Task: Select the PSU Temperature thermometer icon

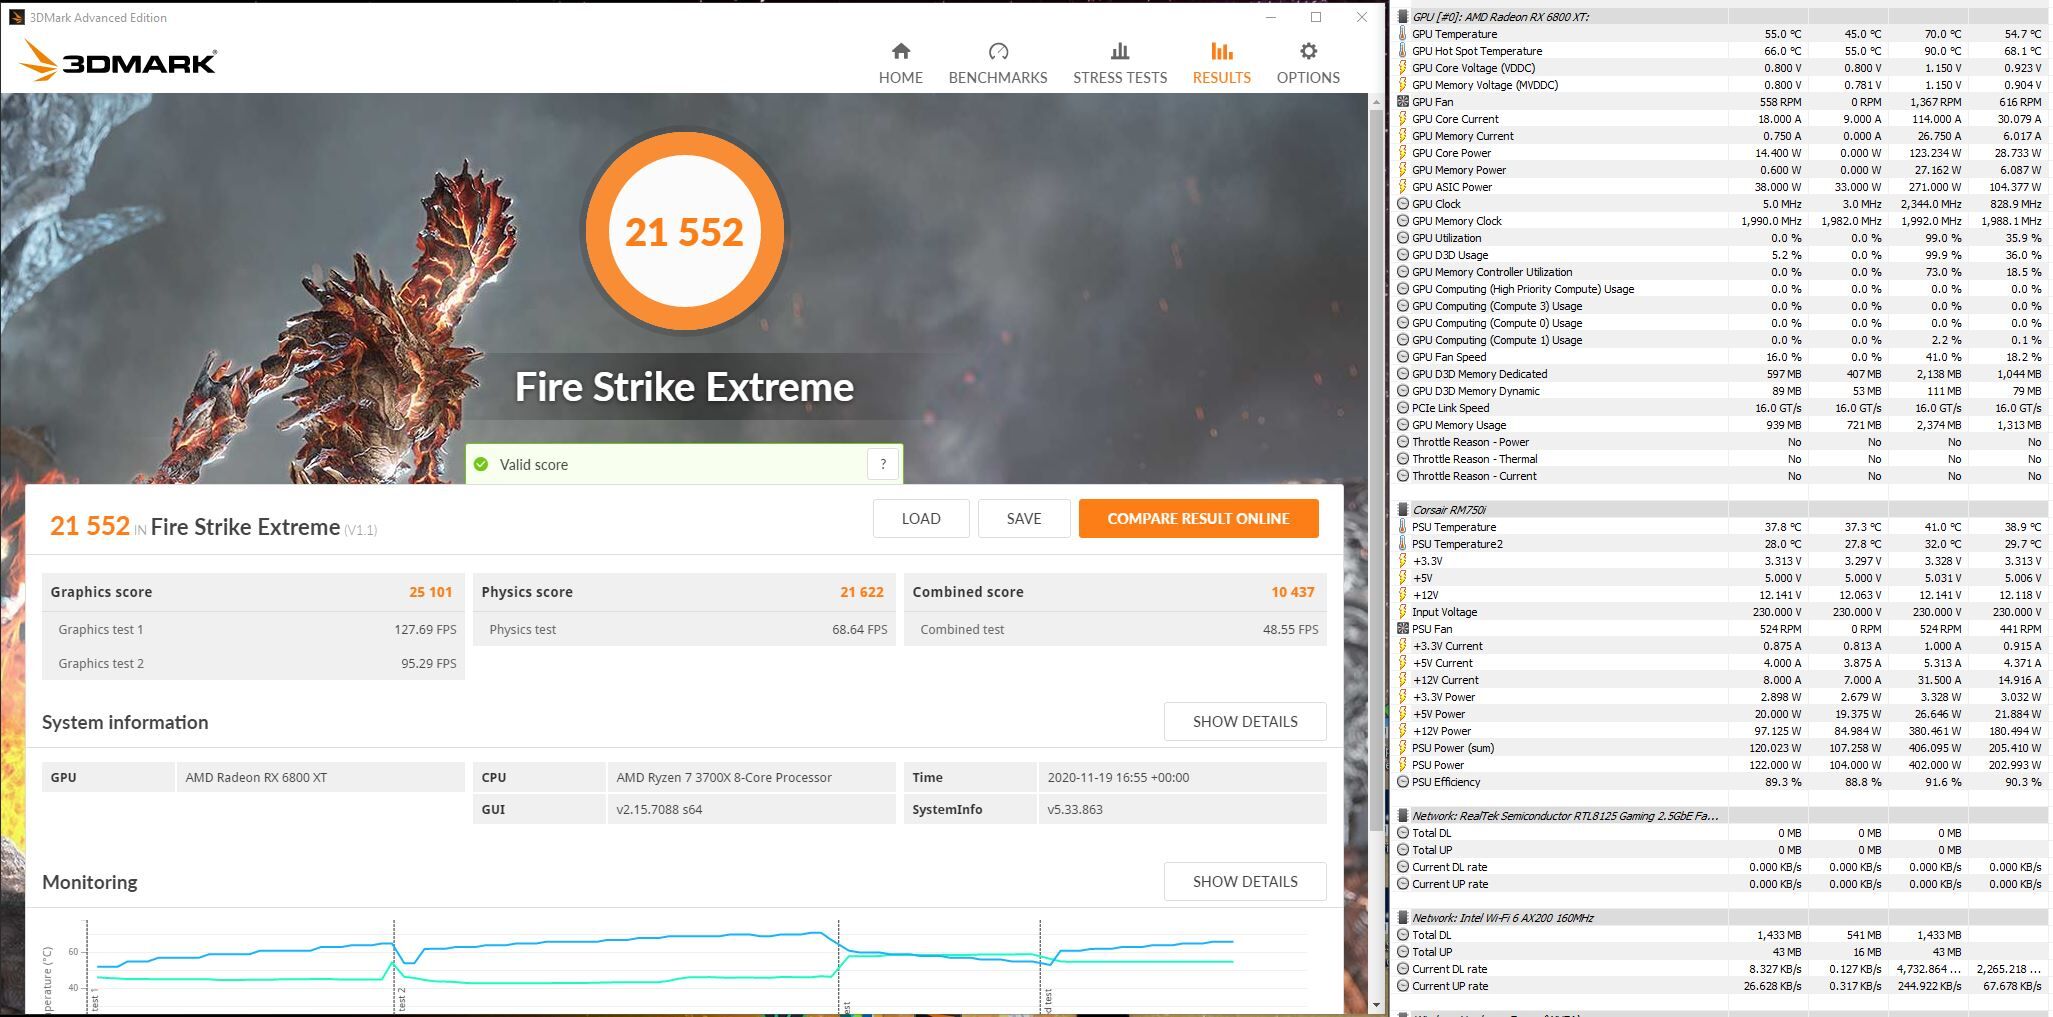Action: point(1403,527)
